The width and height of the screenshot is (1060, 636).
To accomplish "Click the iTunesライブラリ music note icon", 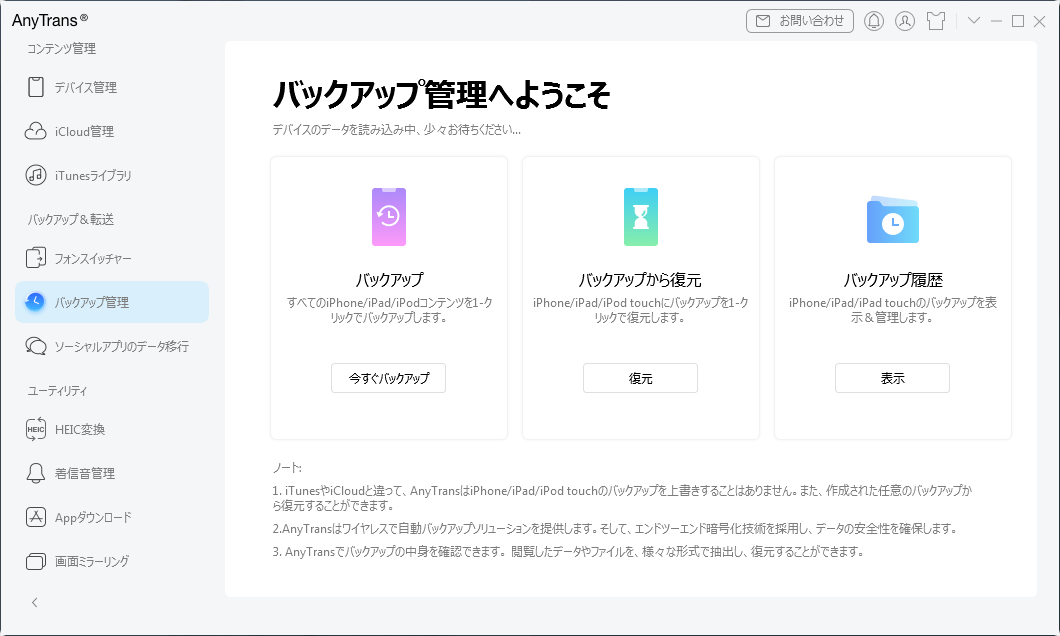I will [x=36, y=175].
